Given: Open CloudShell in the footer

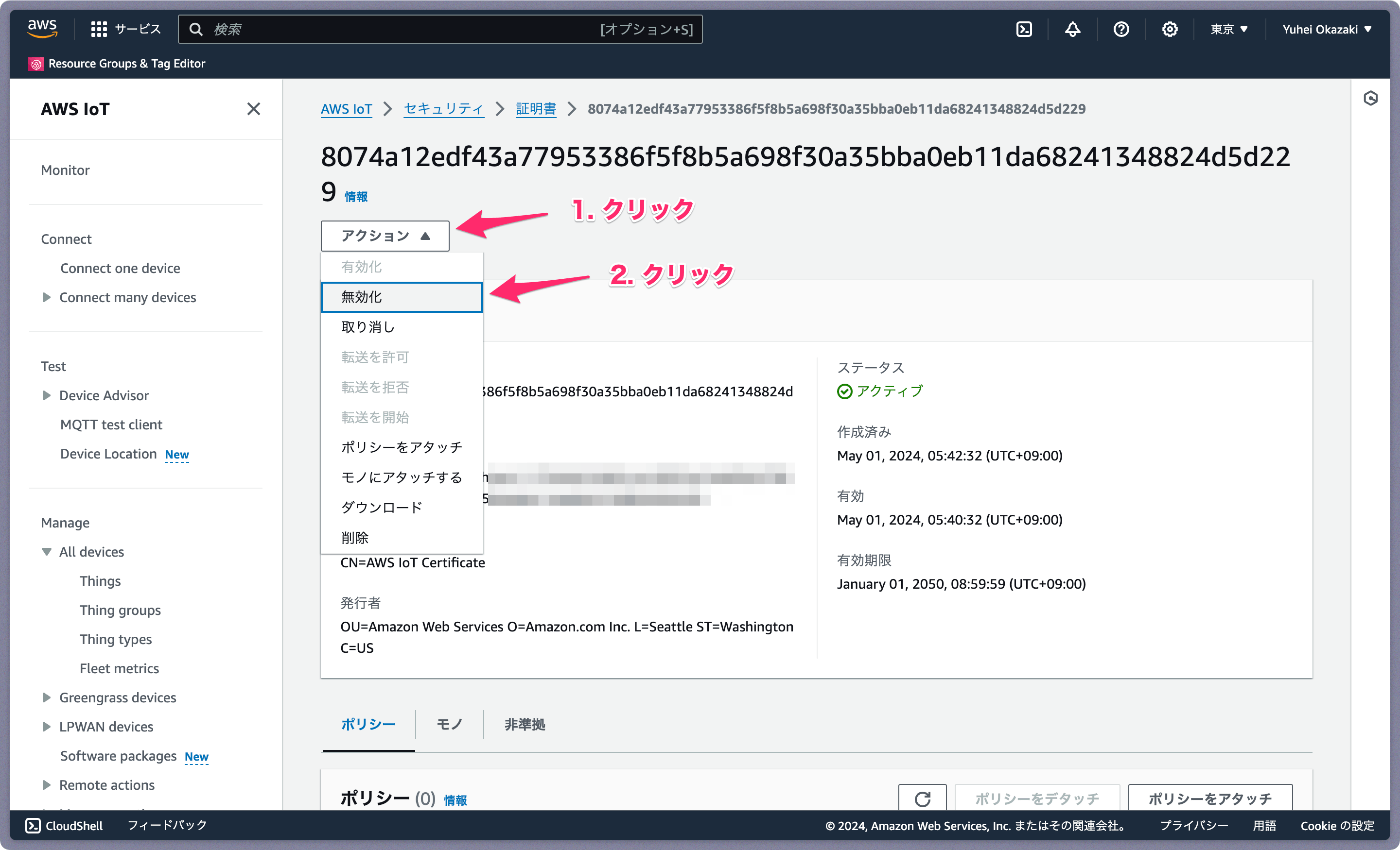Looking at the screenshot, I should 64,826.
